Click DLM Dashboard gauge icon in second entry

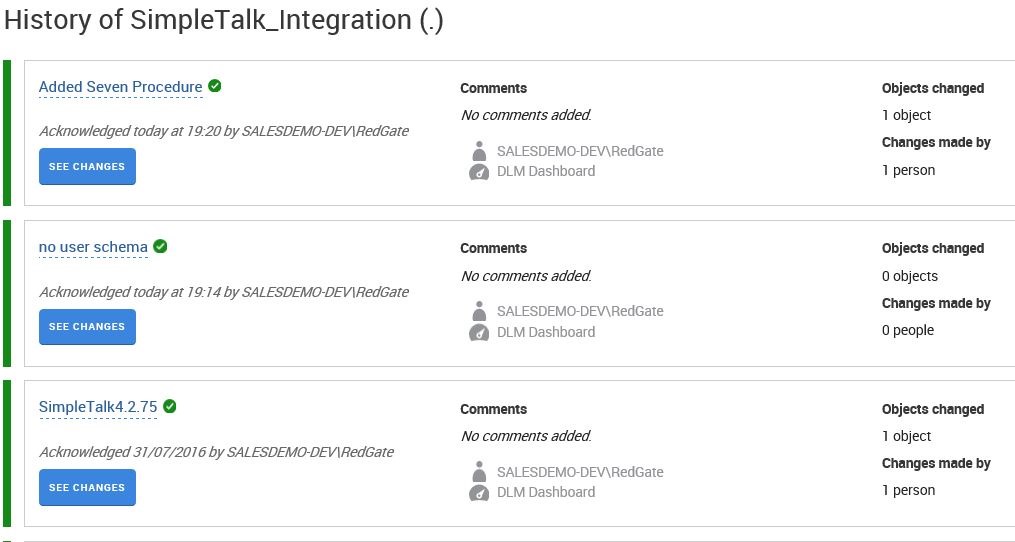pos(479,332)
